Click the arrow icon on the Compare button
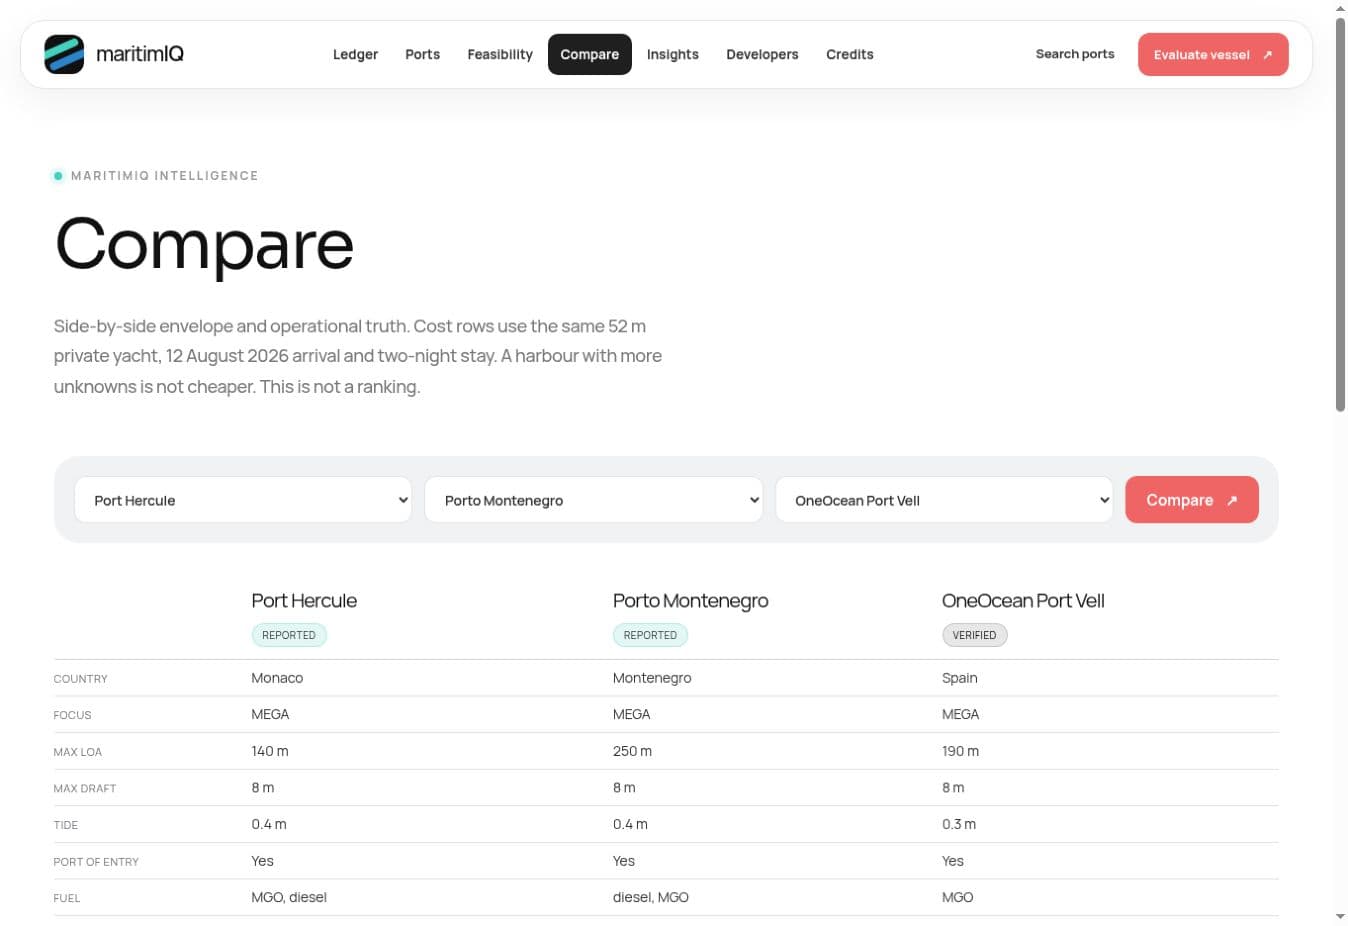 tap(1232, 500)
